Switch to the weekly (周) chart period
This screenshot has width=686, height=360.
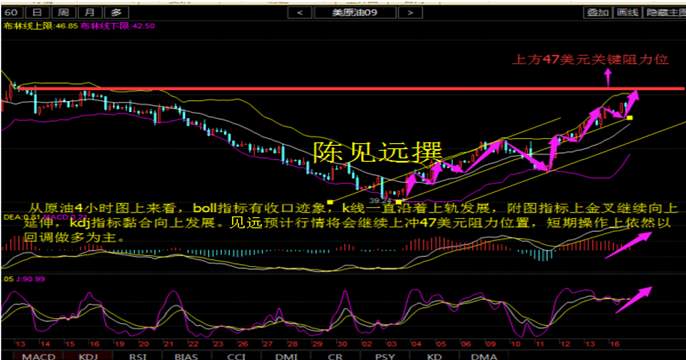tap(63, 12)
